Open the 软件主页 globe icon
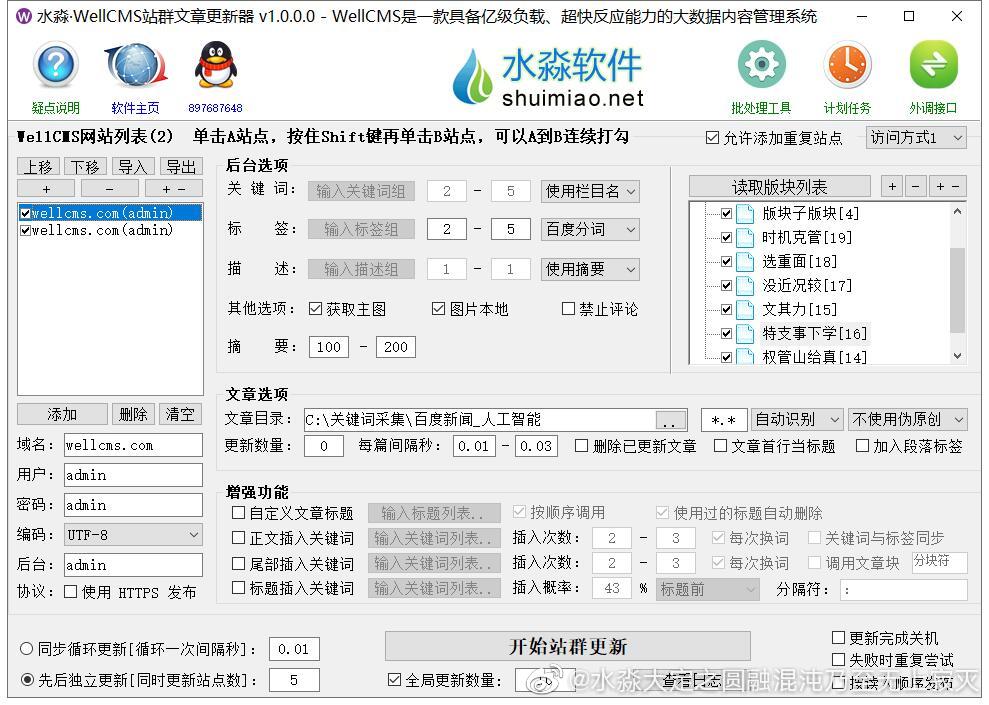This screenshot has width=989, height=705. 136,64
